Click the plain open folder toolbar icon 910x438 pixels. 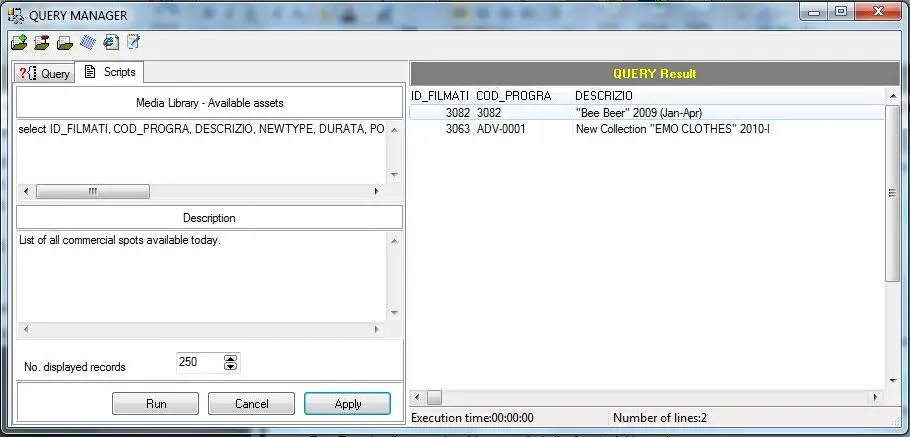point(64,42)
